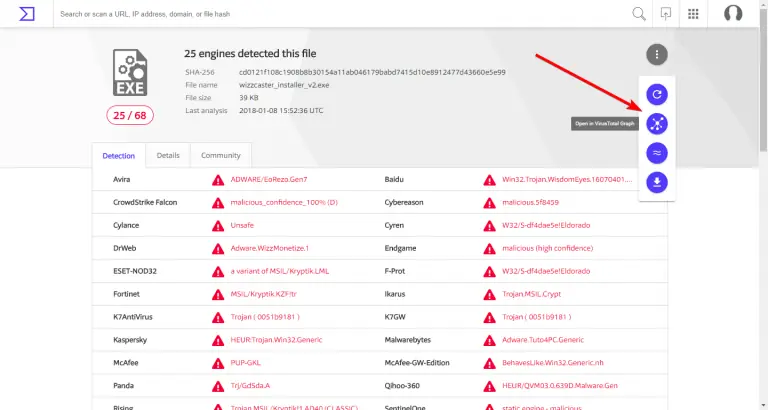Click 'a variant of MSIL/Kryptik.LML' result
Screen dimensions: 768x410
coord(280,271)
